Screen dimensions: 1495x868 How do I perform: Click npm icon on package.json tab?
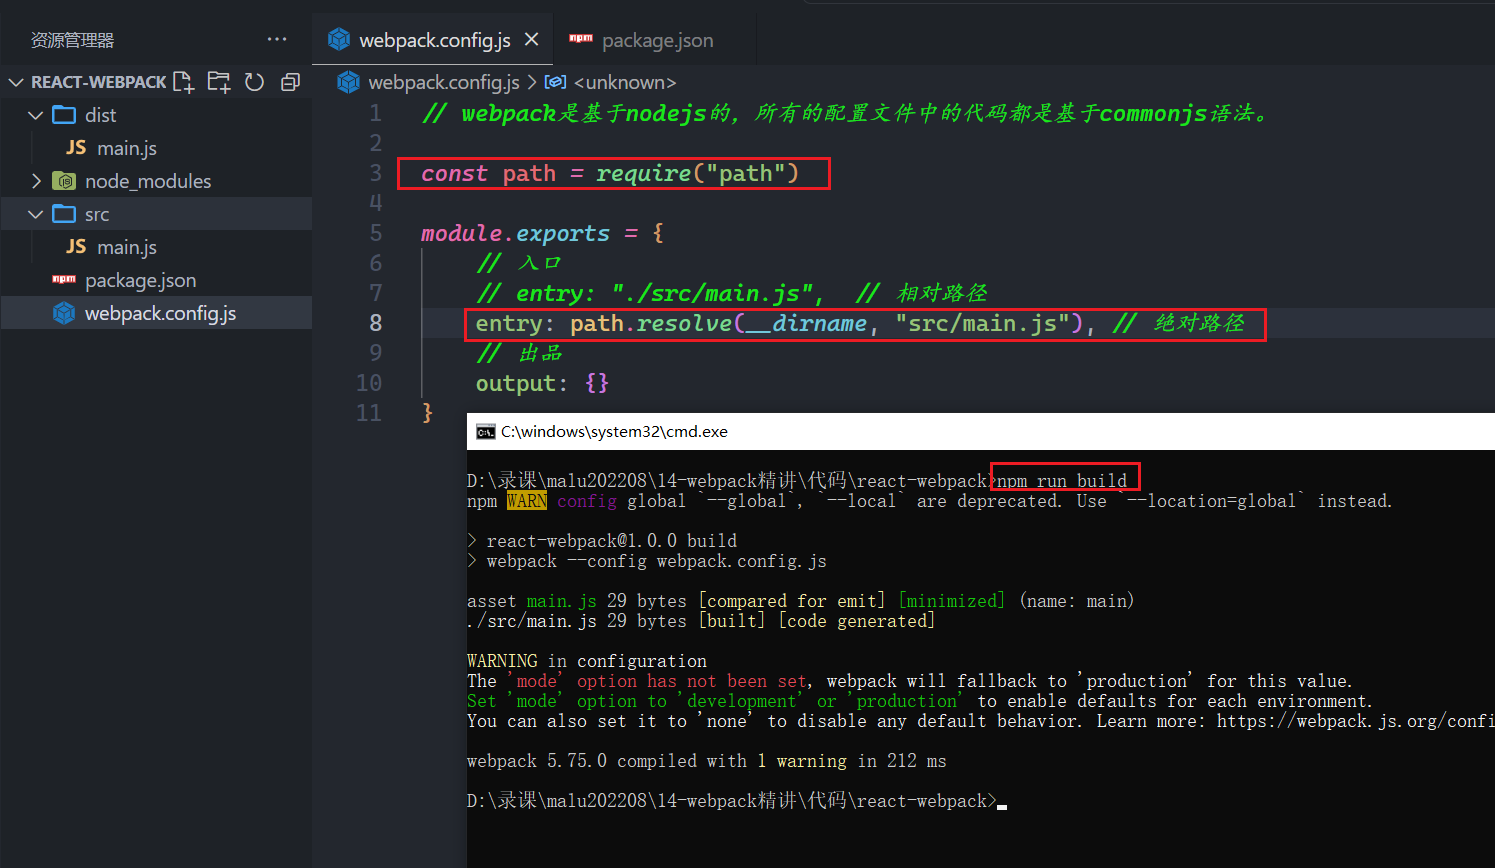[x=581, y=38]
